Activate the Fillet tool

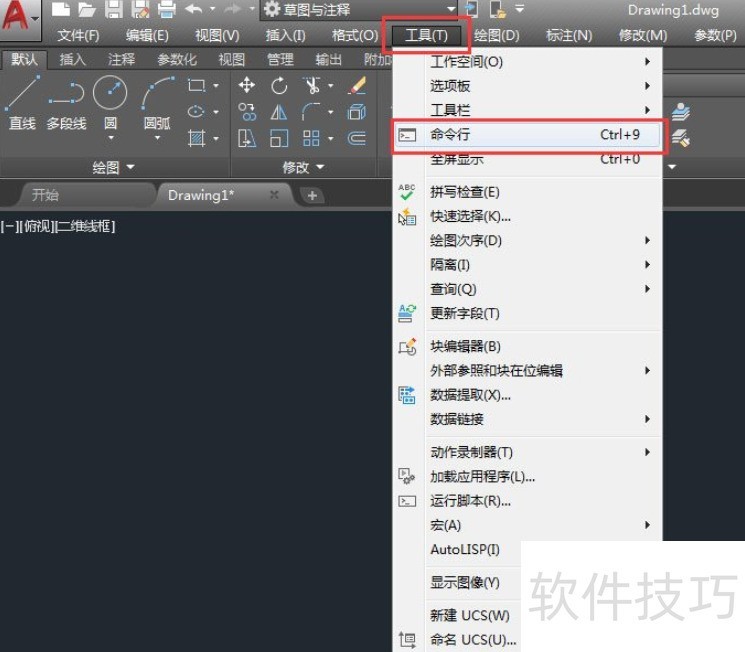click(x=311, y=112)
